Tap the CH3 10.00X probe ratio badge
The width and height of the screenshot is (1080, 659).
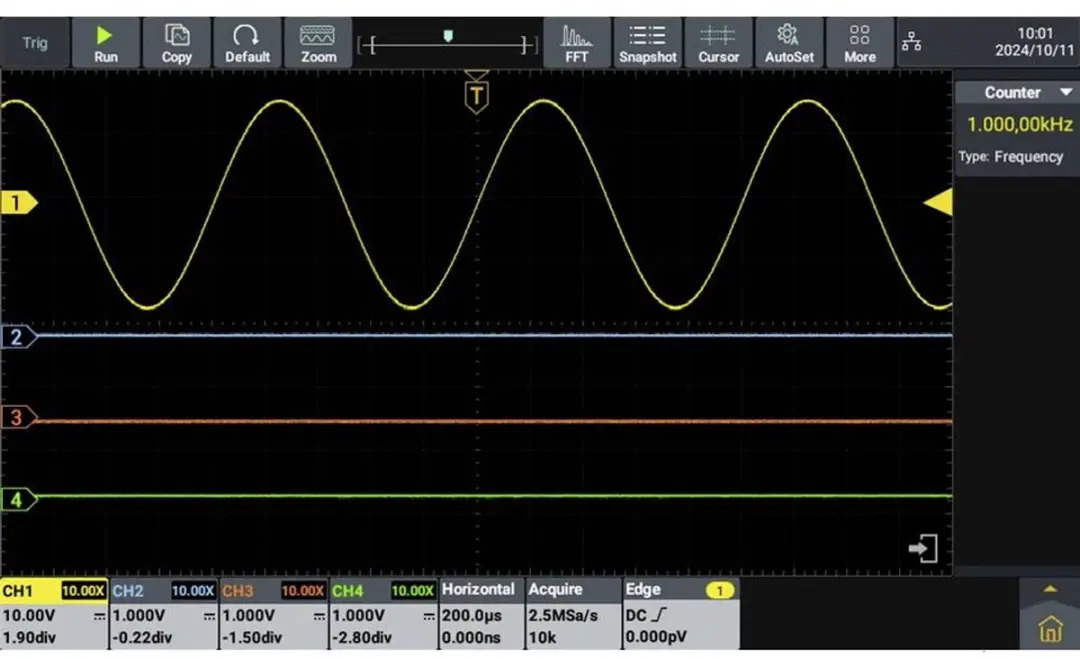[302, 591]
